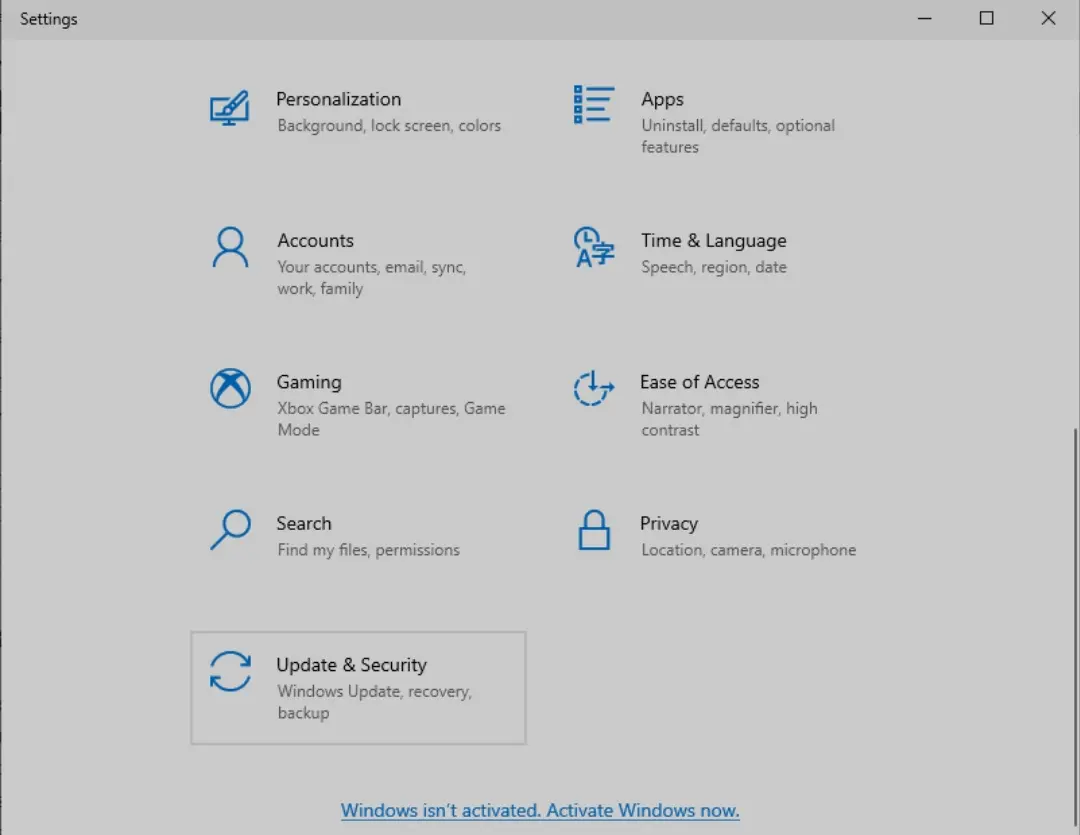Select the Update & Security tile label
Screen dimensions: 1080x835
(x=351, y=665)
